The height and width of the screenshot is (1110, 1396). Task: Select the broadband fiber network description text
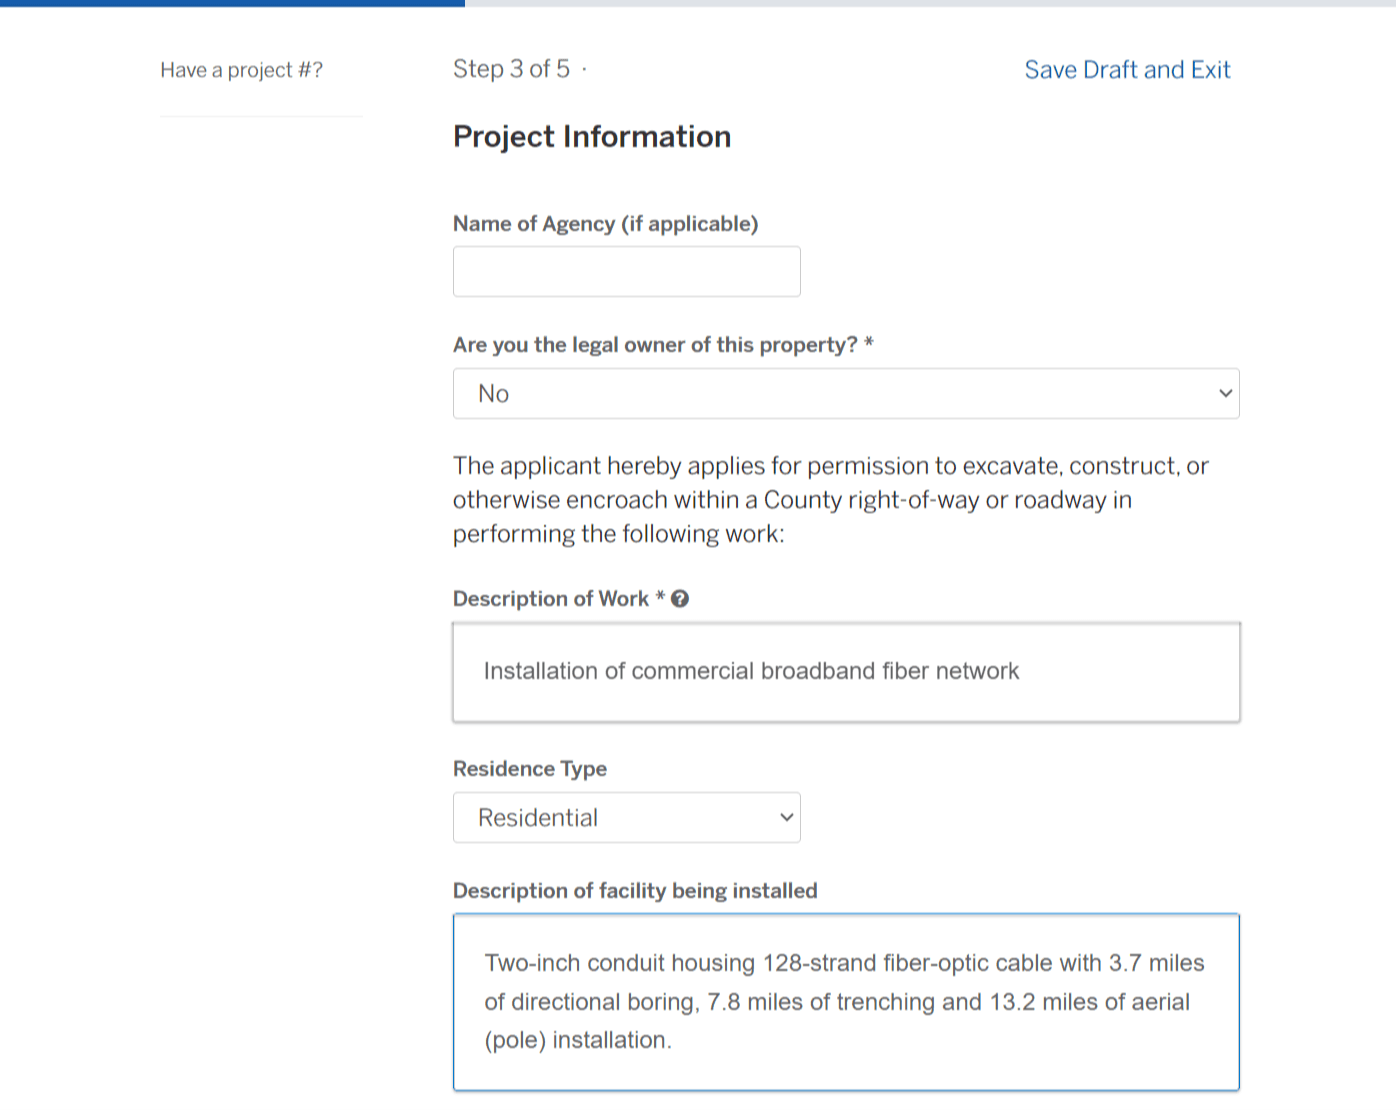coord(751,671)
